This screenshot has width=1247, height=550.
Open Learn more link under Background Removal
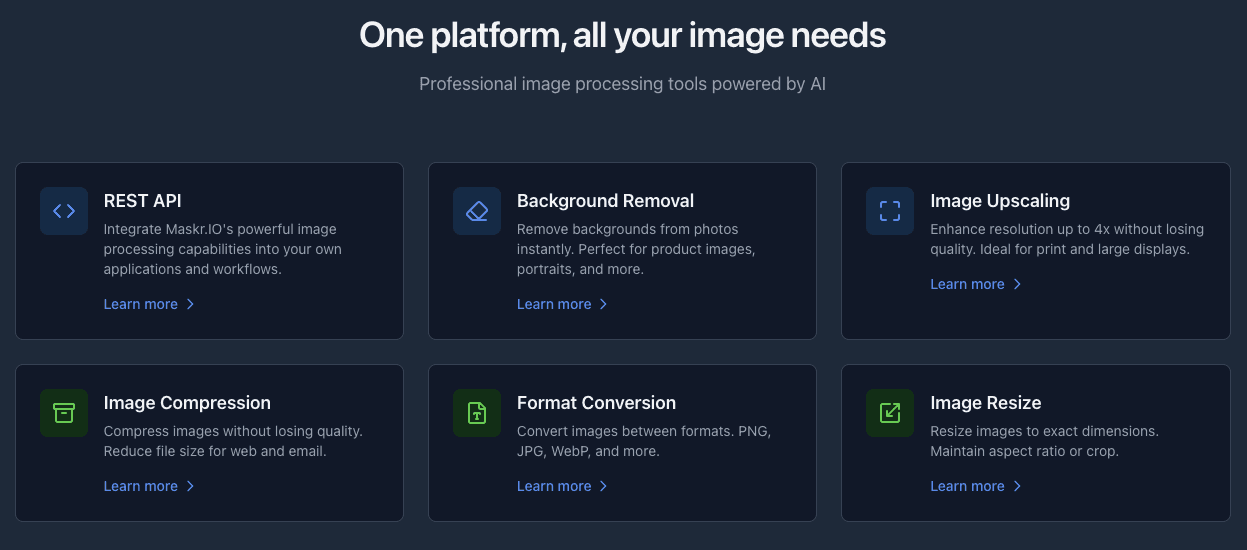pyautogui.click(x=562, y=304)
